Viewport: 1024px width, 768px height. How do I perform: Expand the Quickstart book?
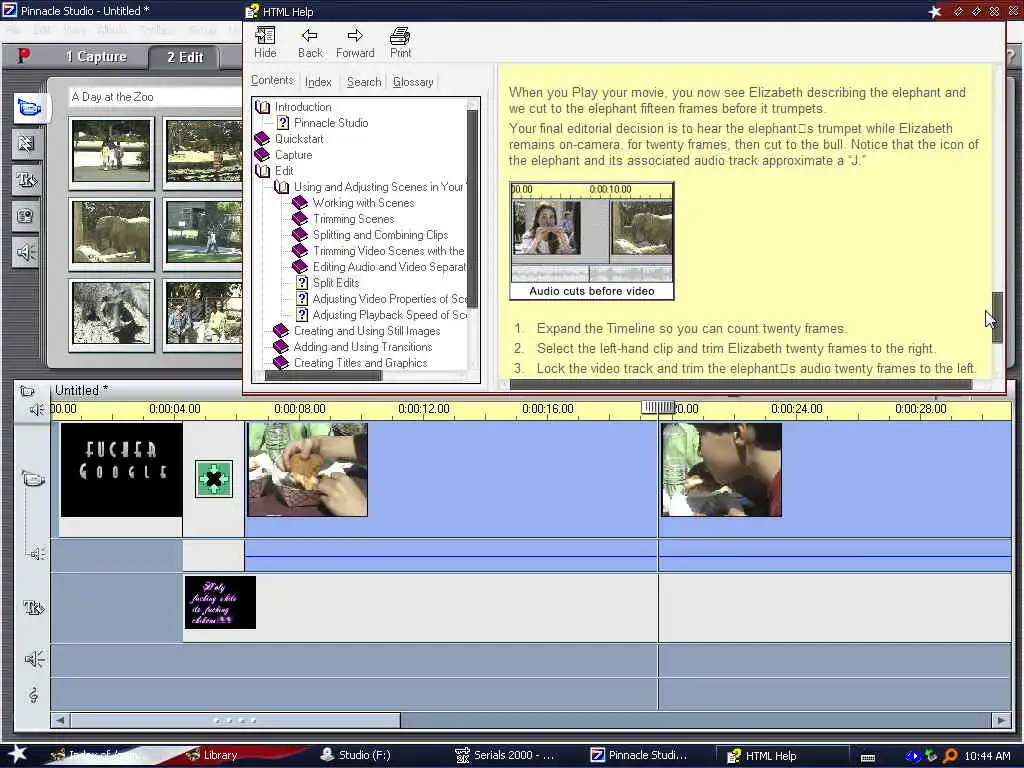[x=262, y=138]
